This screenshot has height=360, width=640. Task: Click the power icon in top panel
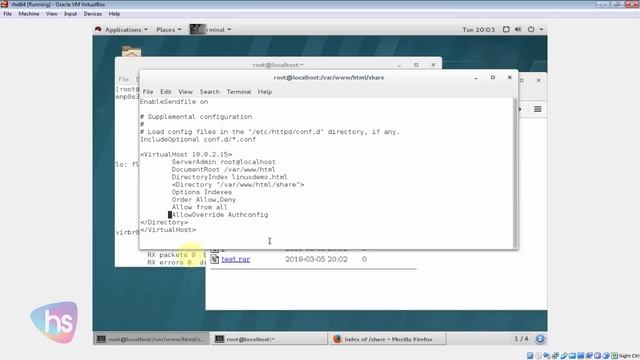[x=531, y=29]
